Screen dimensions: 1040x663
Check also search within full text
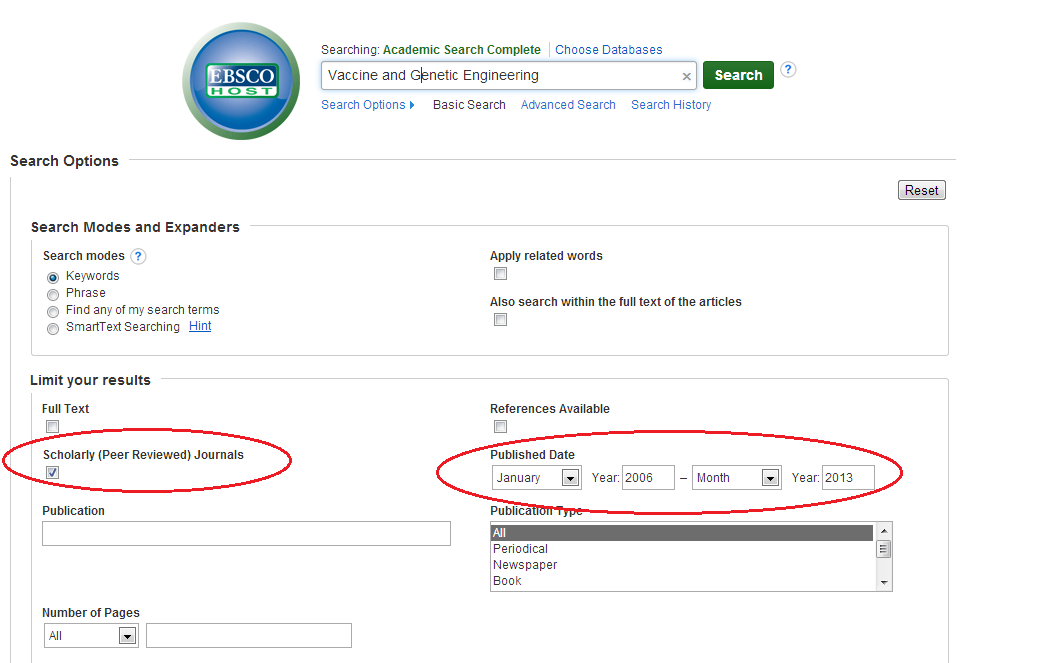pos(500,319)
